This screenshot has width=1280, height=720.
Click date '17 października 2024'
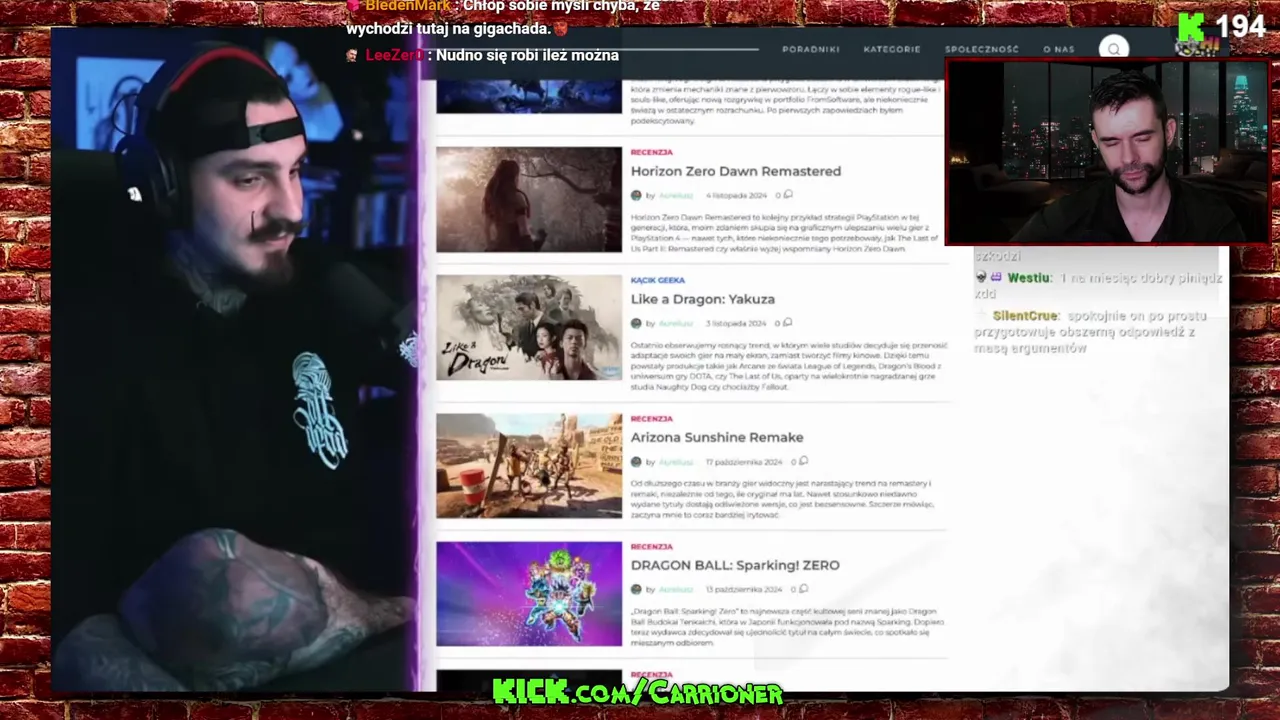coord(744,462)
